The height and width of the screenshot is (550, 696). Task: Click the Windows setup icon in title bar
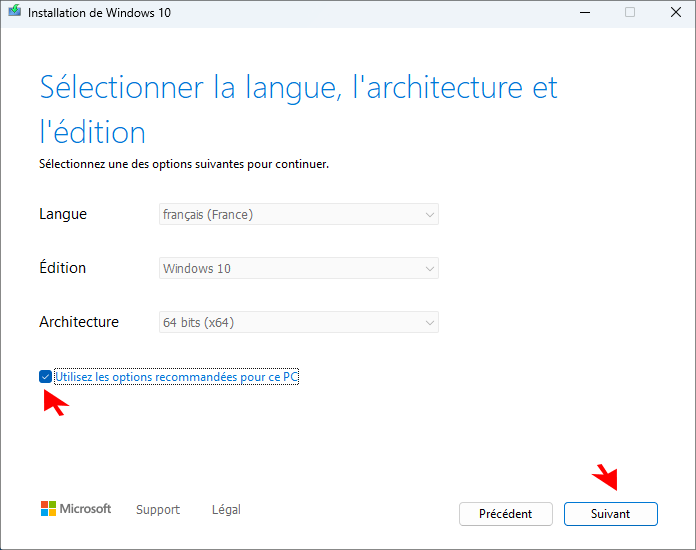point(14,11)
